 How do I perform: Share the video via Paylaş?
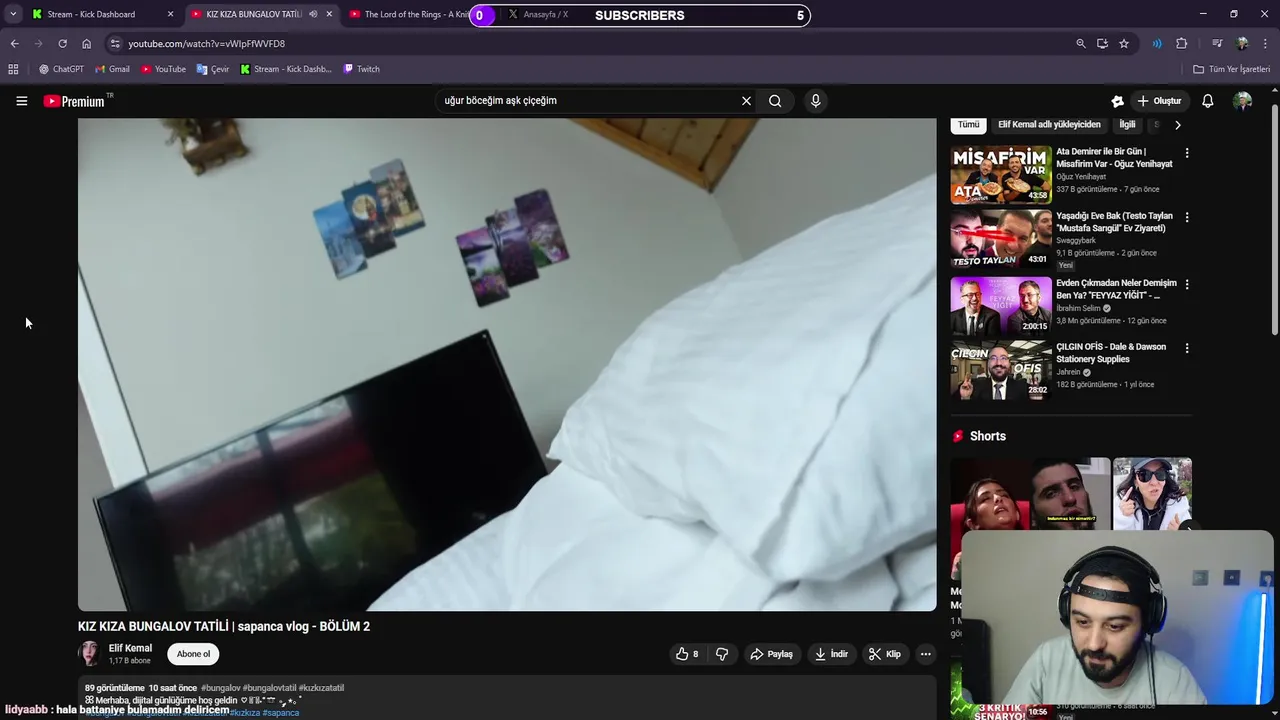tap(771, 654)
